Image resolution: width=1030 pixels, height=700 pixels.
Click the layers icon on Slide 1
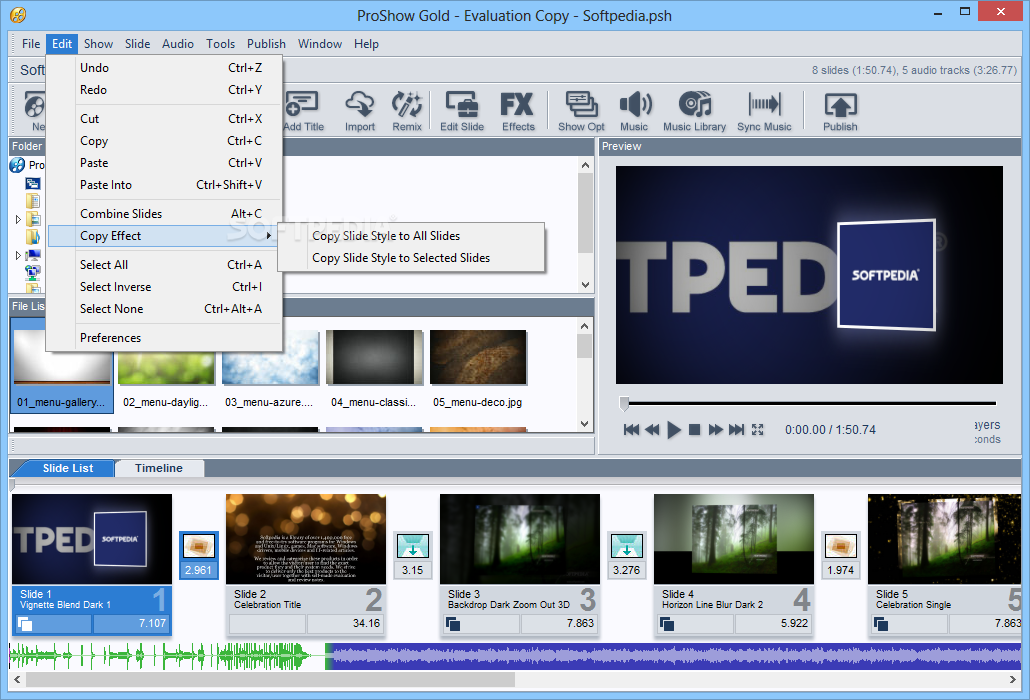pos(25,623)
